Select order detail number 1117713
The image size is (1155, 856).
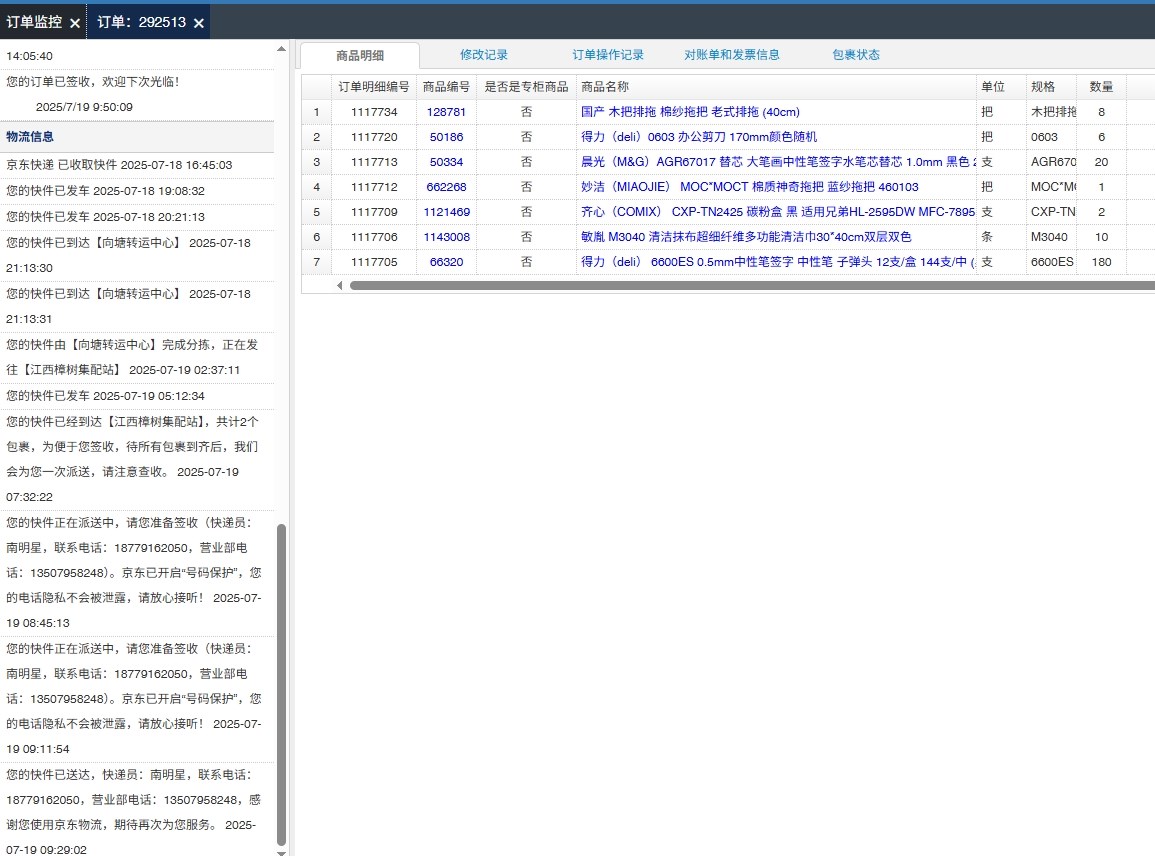374,162
